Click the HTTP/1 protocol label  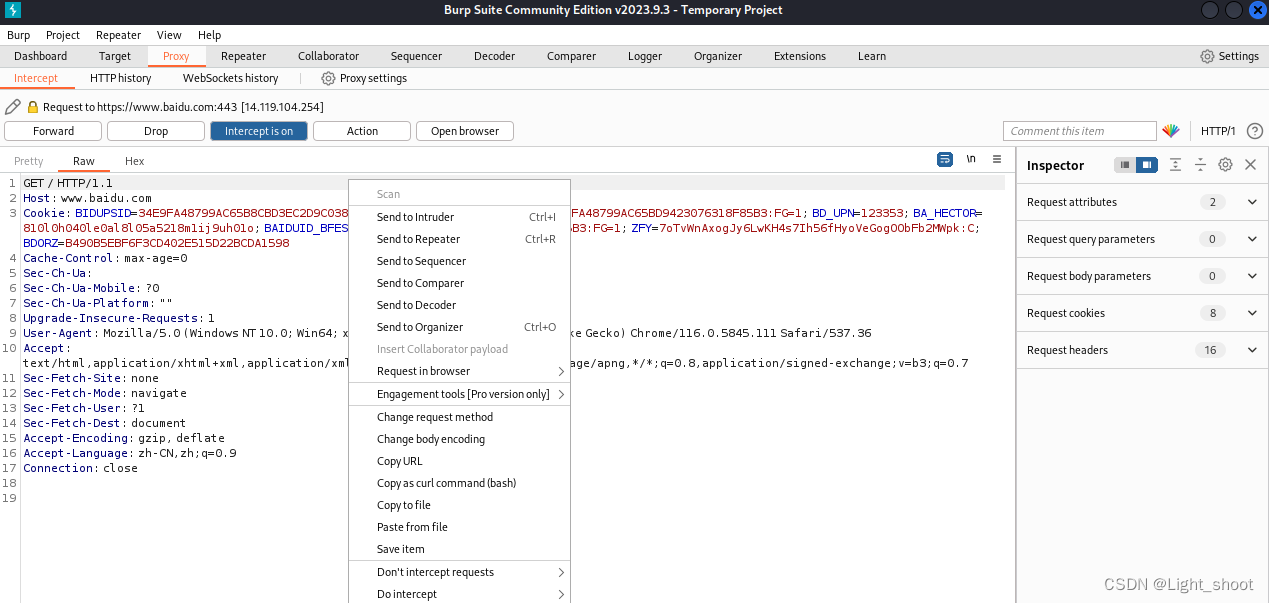[x=1218, y=131]
